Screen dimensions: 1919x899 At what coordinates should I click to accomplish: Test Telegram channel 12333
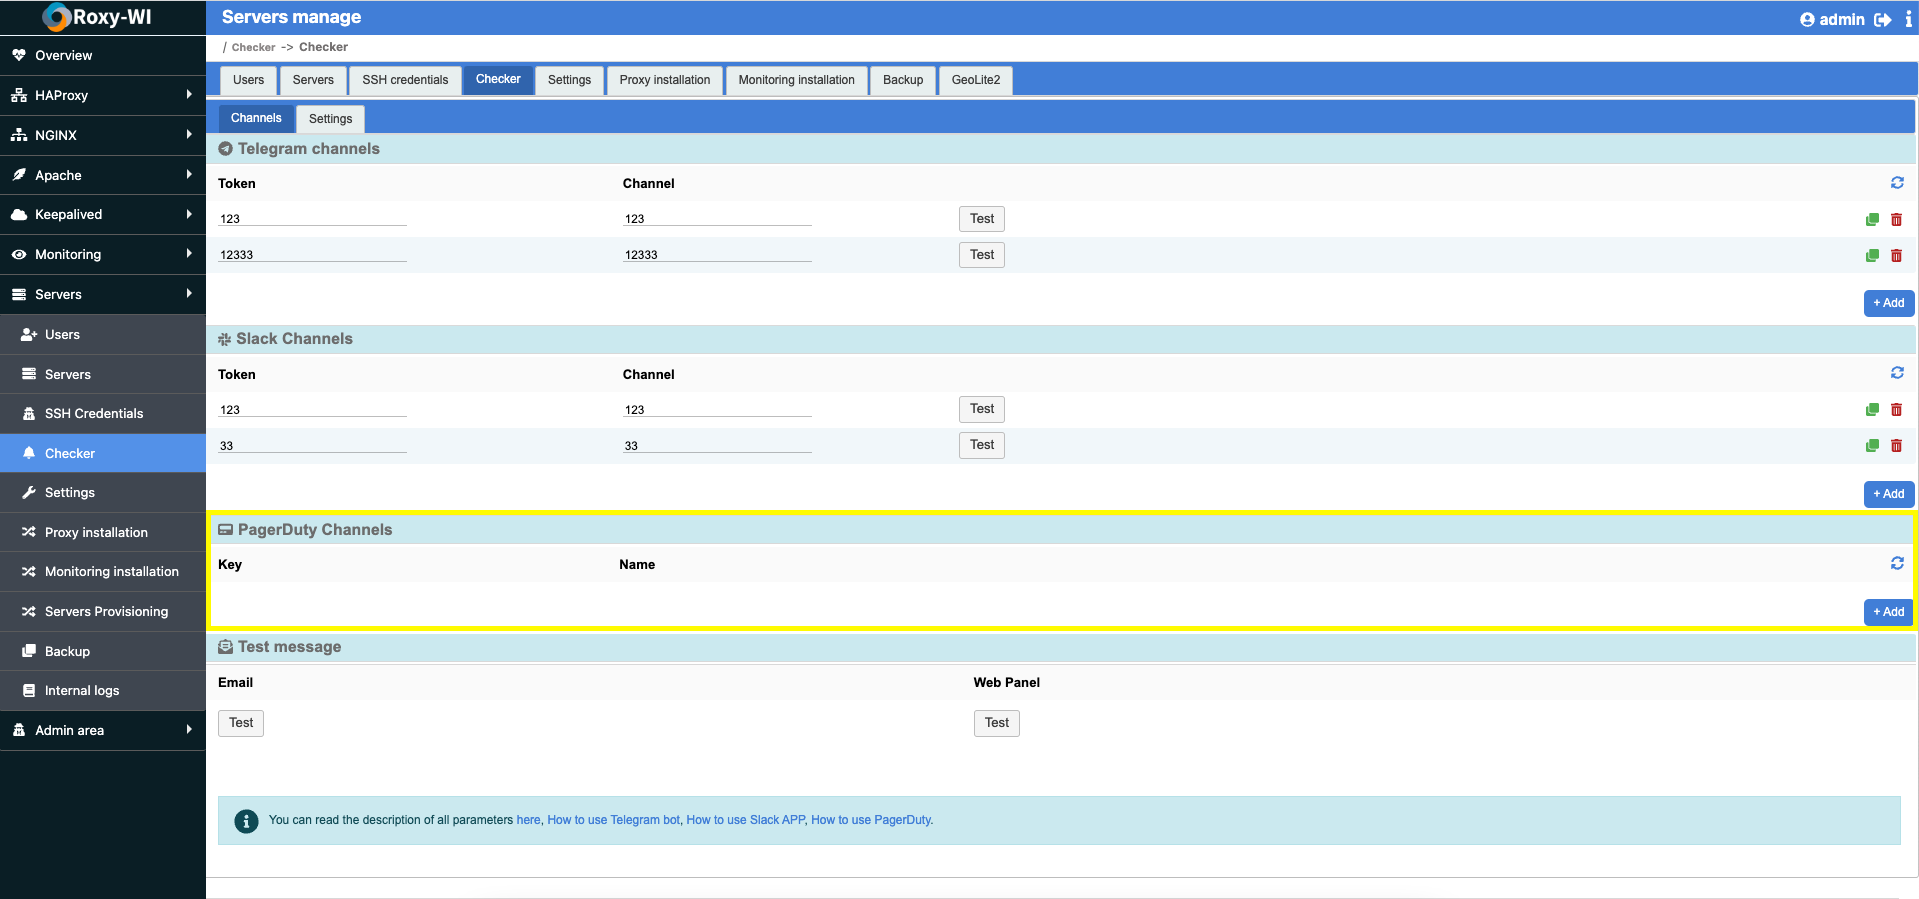[x=982, y=255]
